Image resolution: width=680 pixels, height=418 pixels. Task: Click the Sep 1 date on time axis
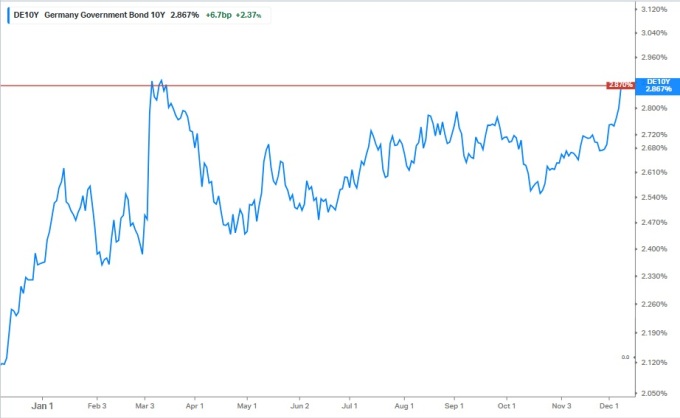coord(453,406)
